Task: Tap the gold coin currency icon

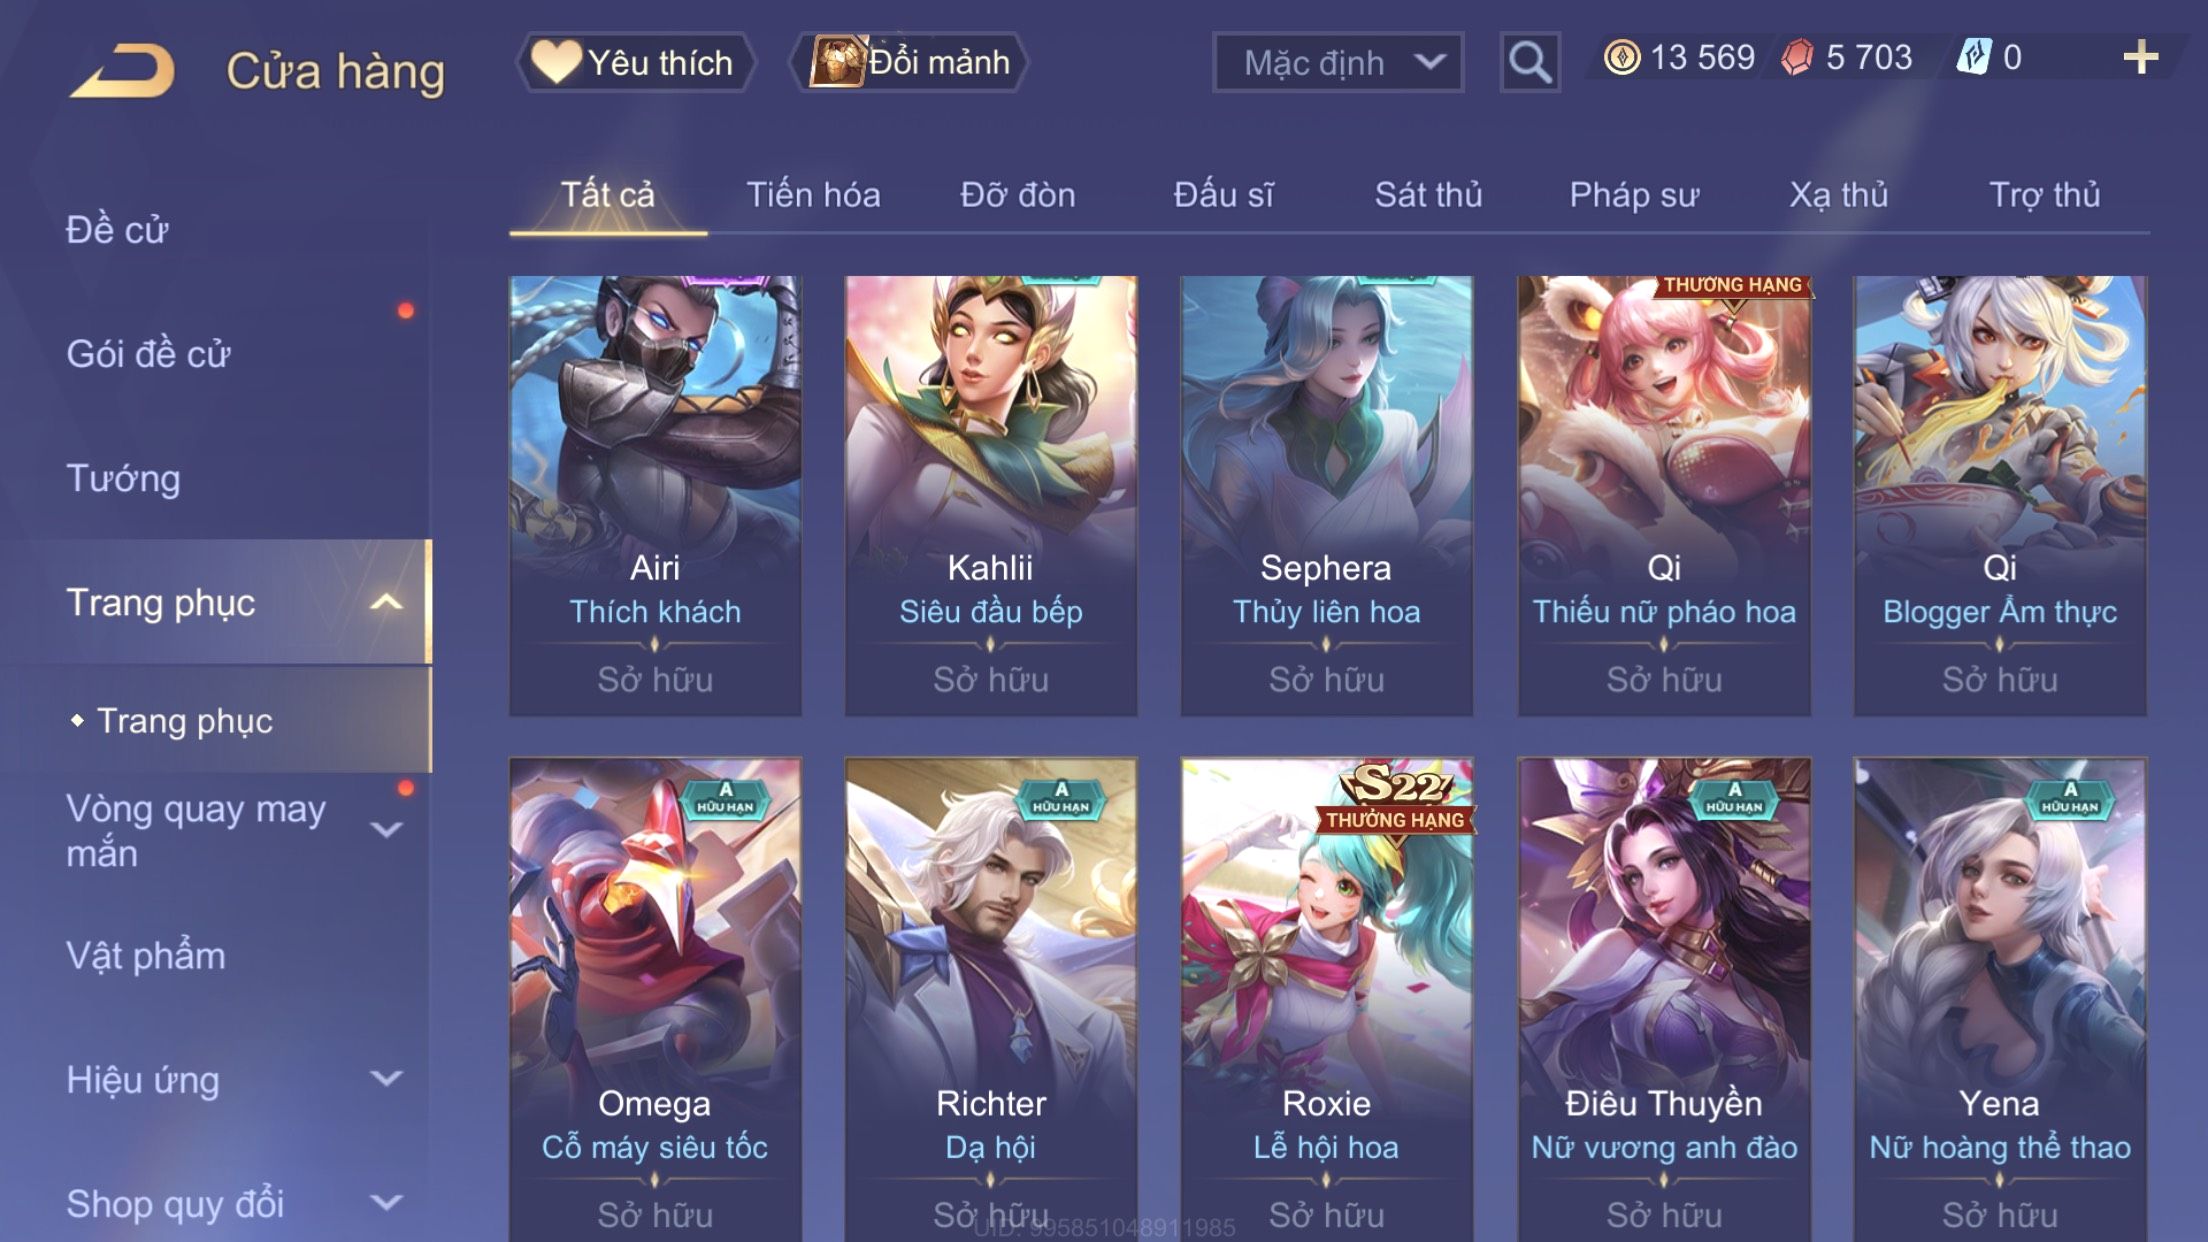Action: [x=1622, y=57]
